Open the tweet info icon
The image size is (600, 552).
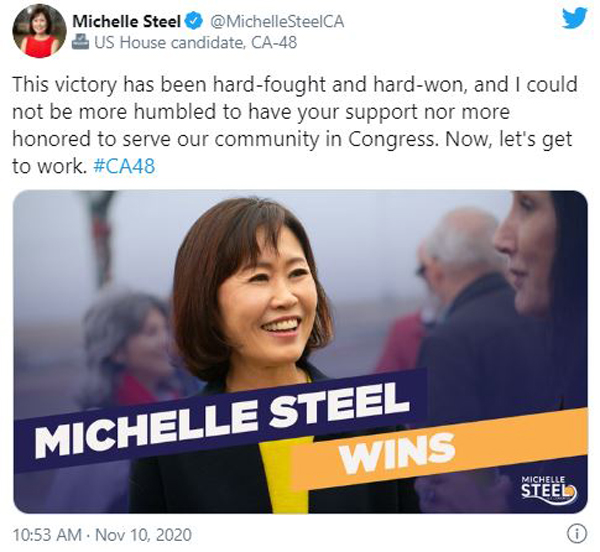pyautogui.click(x=576, y=533)
